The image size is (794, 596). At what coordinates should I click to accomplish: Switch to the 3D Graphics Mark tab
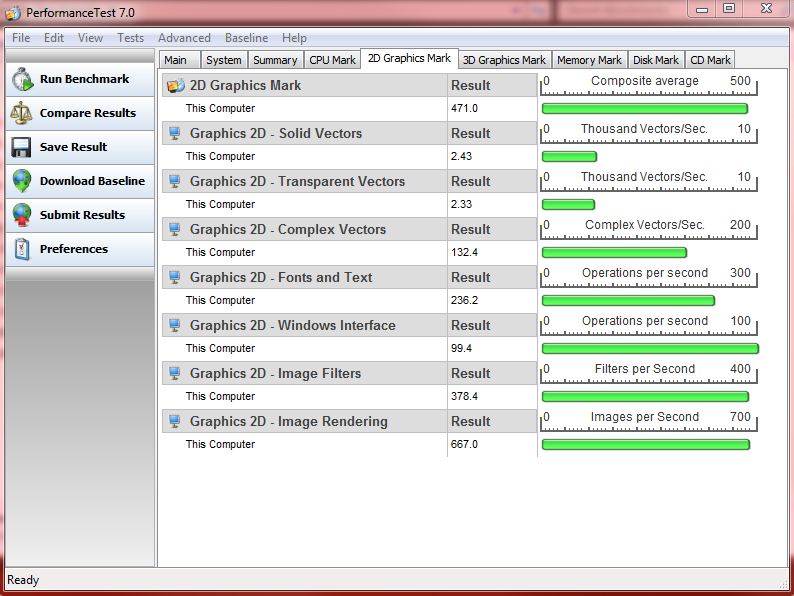point(504,60)
